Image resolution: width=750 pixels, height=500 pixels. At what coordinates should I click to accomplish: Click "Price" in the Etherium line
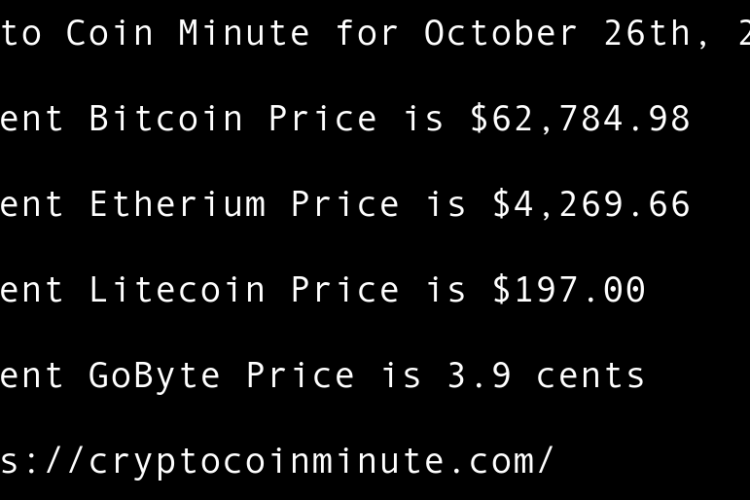[x=345, y=205]
